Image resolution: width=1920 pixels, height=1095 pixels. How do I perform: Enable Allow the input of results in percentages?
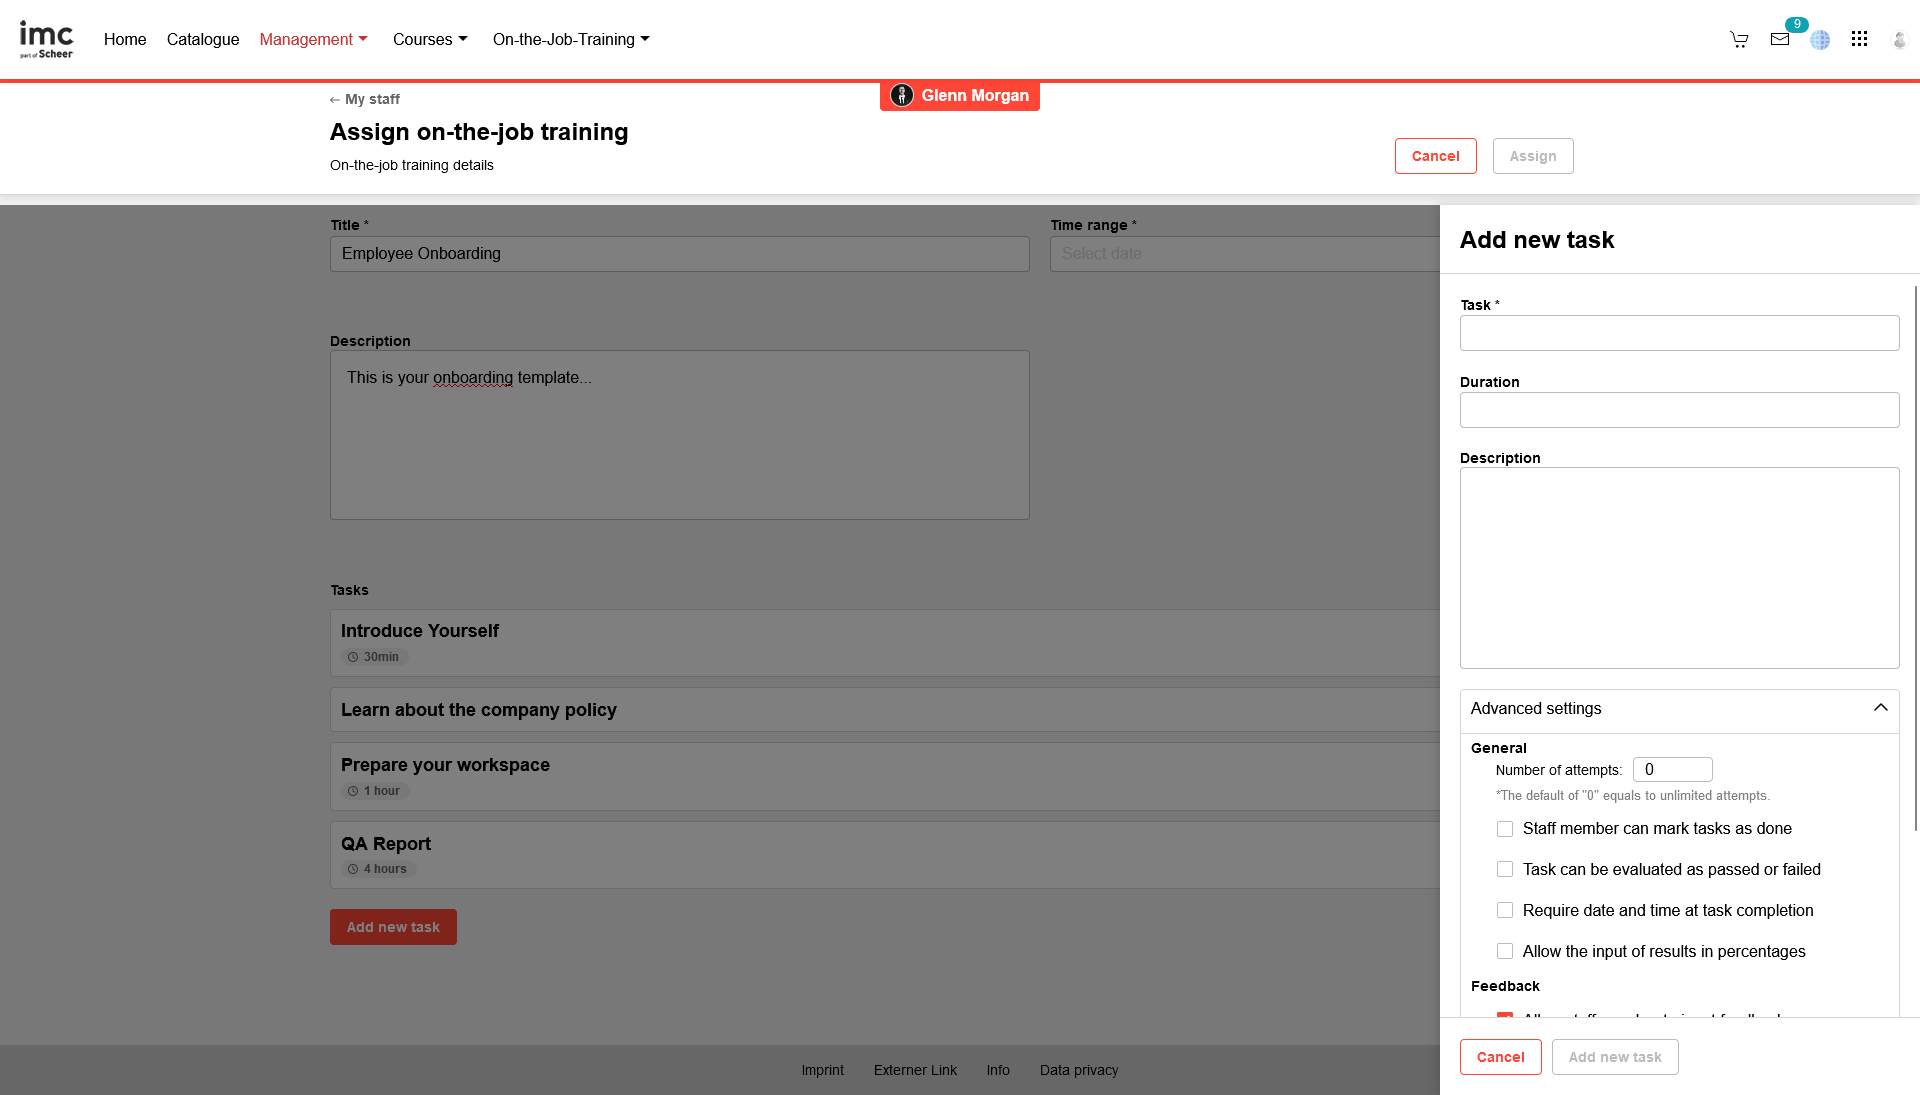click(1505, 950)
